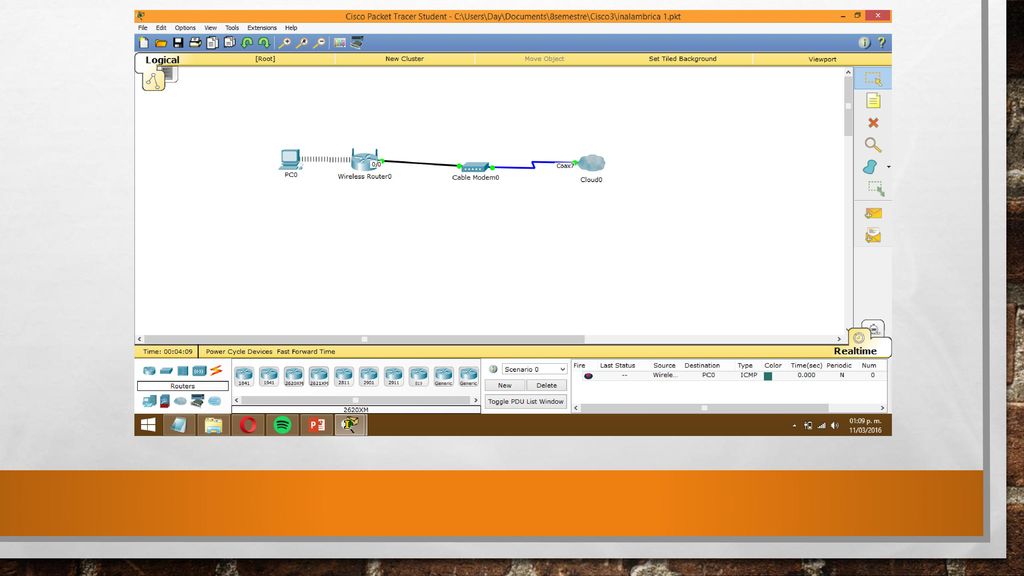Pick the Resize Shape tool
Image resolution: width=1024 pixels, height=576 pixels.
tap(875, 189)
